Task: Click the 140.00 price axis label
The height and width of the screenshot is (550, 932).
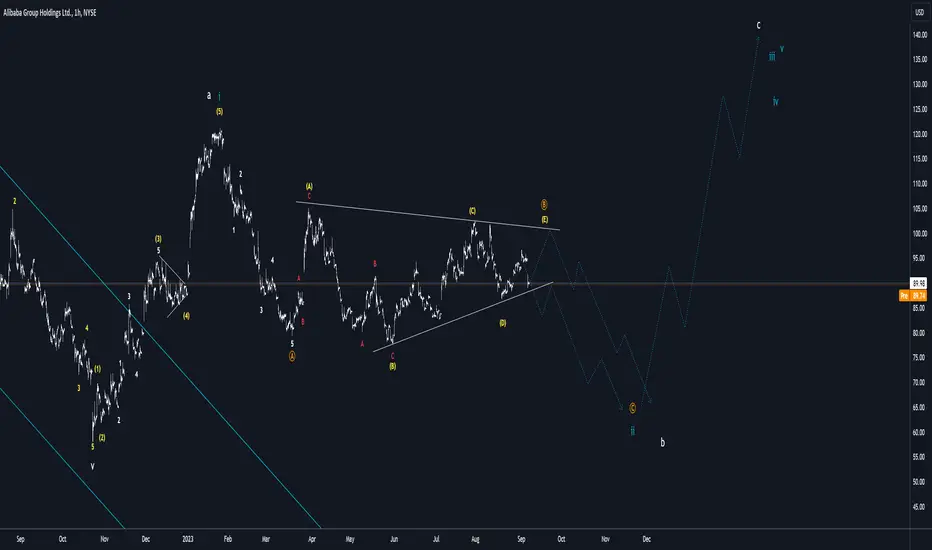Action: (x=920, y=34)
